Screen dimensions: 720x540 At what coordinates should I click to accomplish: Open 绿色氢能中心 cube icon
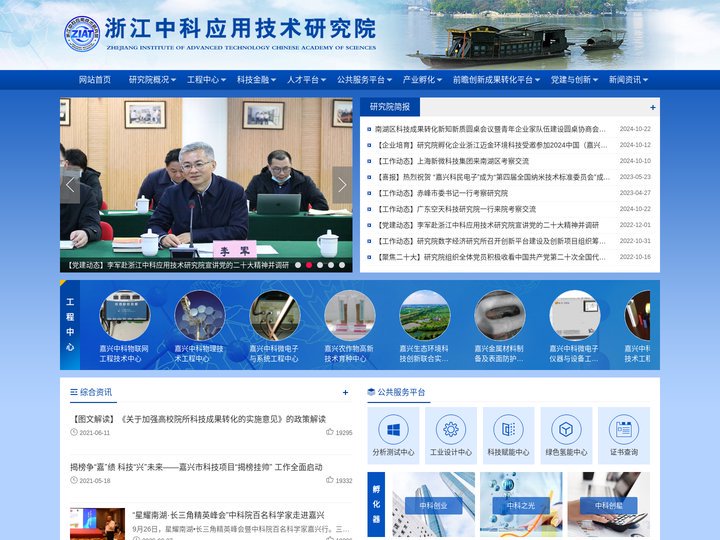[x=566, y=429]
